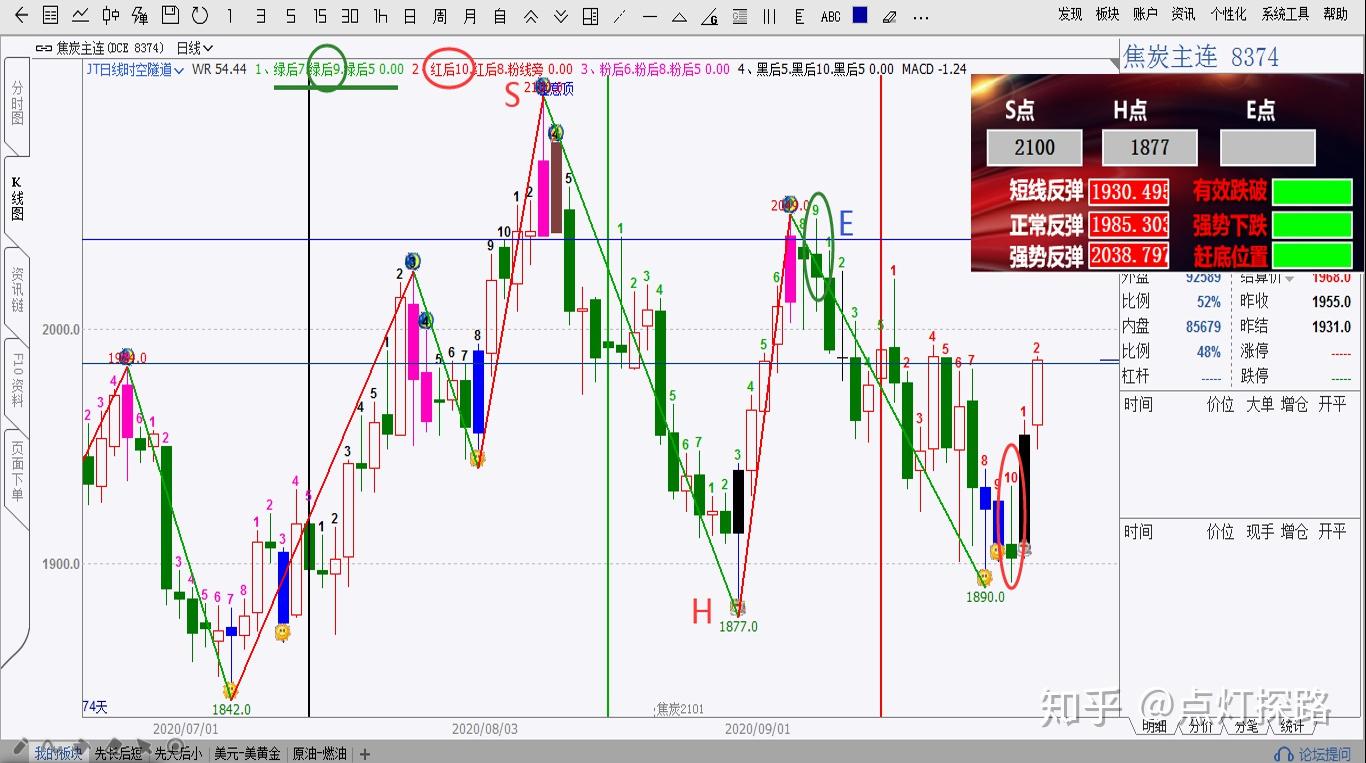The height and width of the screenshot is (763, 1366).
Task: Switch to 明细 panel tab
Action: coord(1154,727)
